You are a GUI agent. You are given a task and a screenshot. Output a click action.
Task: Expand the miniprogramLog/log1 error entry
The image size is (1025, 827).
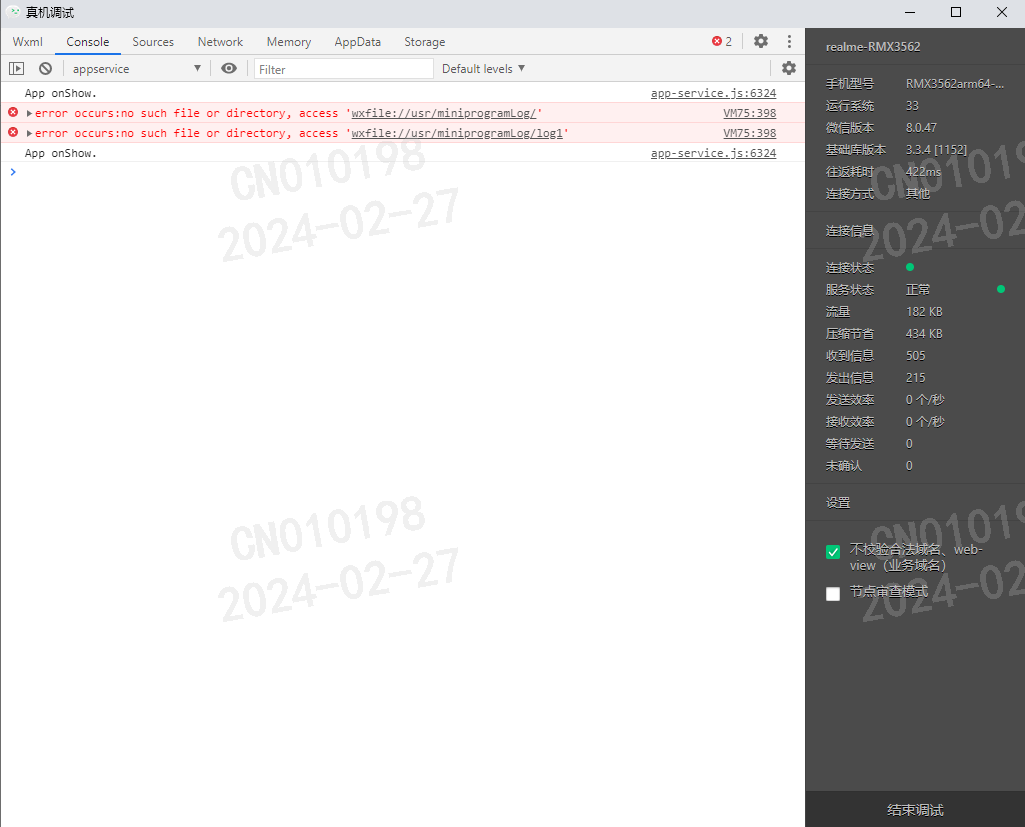[29, 133]
